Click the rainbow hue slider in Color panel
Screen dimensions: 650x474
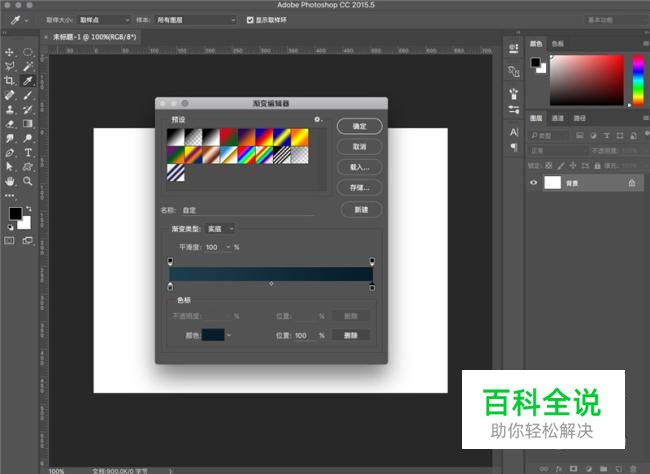pos(638,80)
